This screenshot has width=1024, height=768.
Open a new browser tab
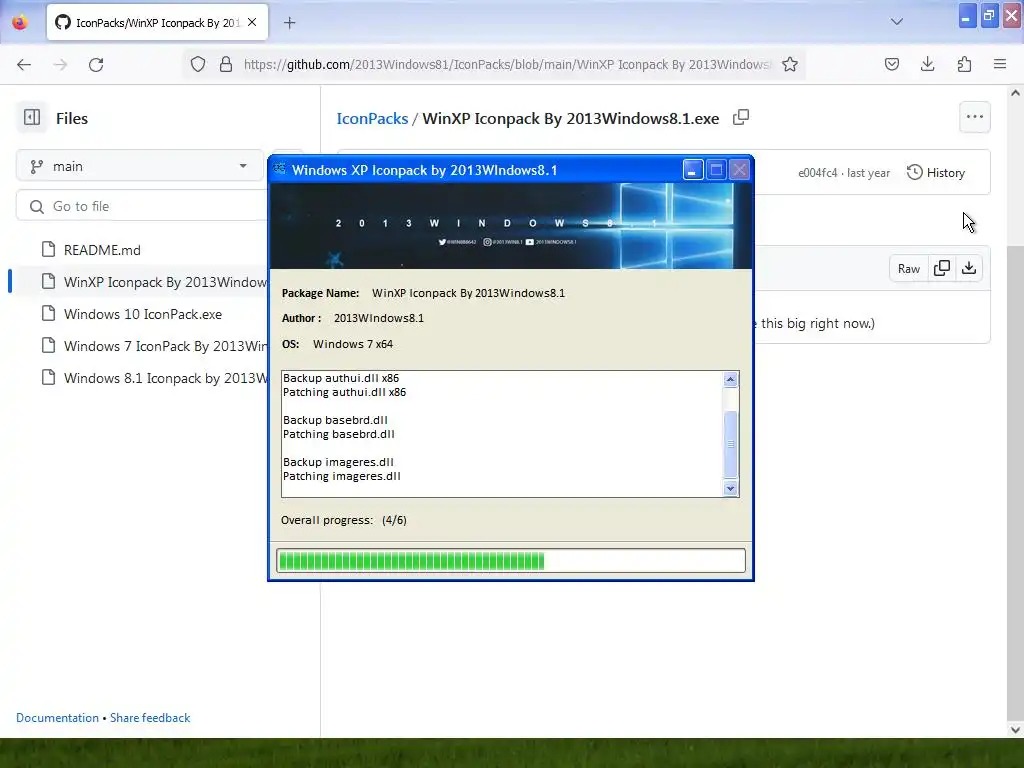289,23
